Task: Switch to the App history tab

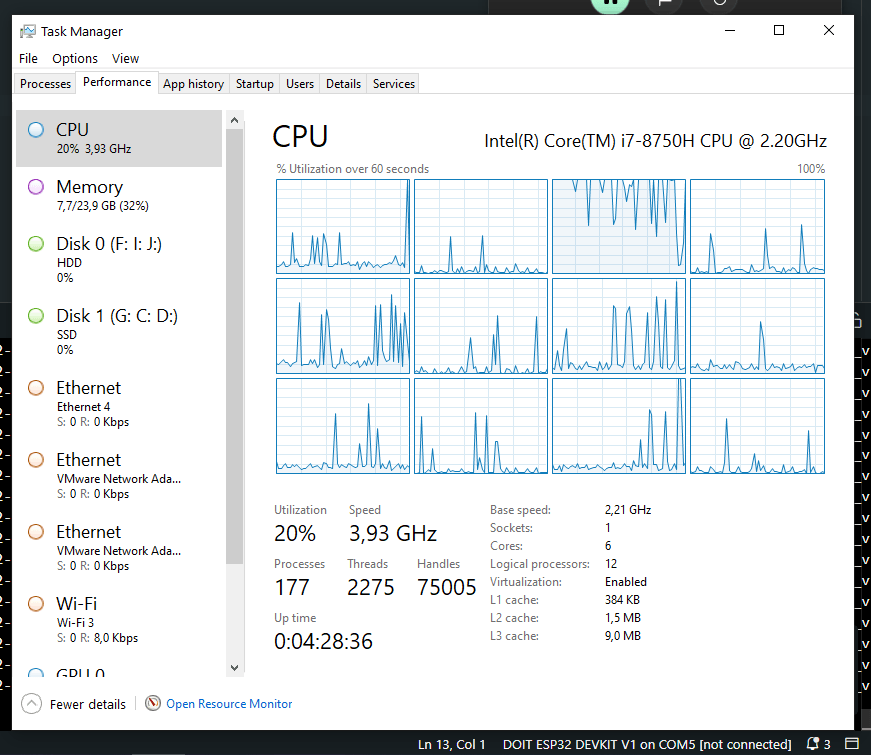Action: pyautogui.click(x=193, y=84)
